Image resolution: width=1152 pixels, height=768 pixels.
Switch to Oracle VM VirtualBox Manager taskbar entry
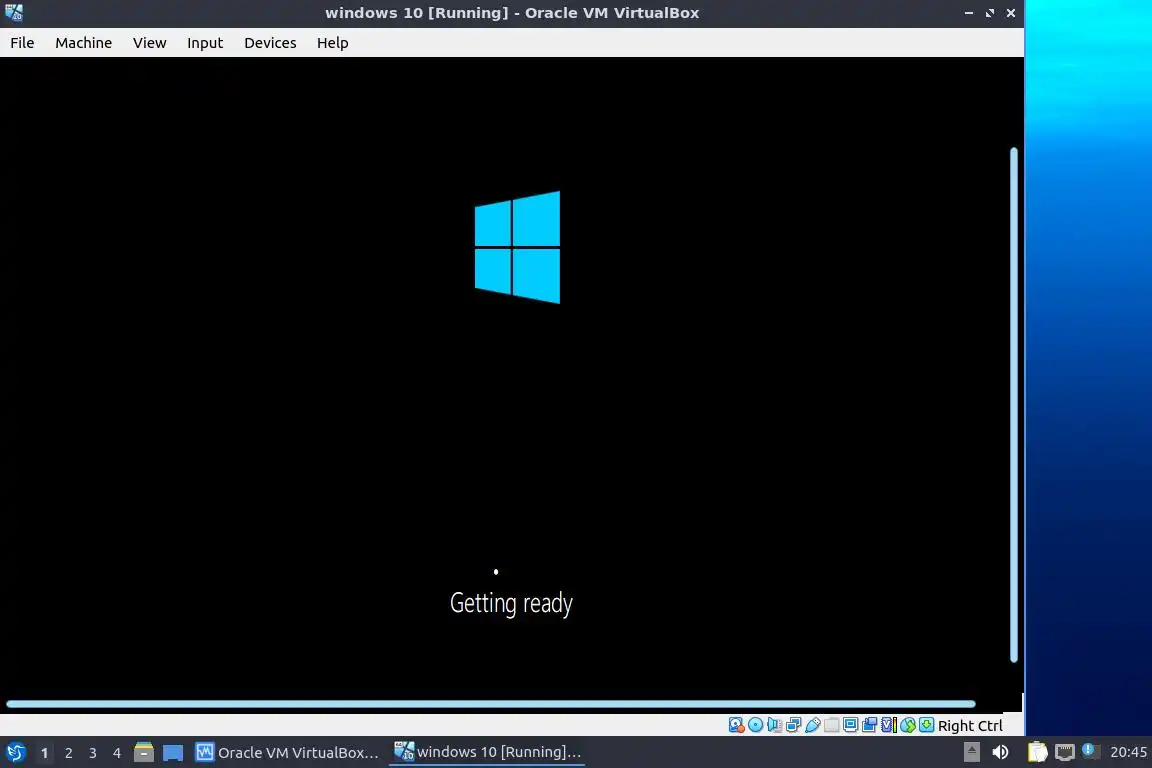click(x=287, y=752)
